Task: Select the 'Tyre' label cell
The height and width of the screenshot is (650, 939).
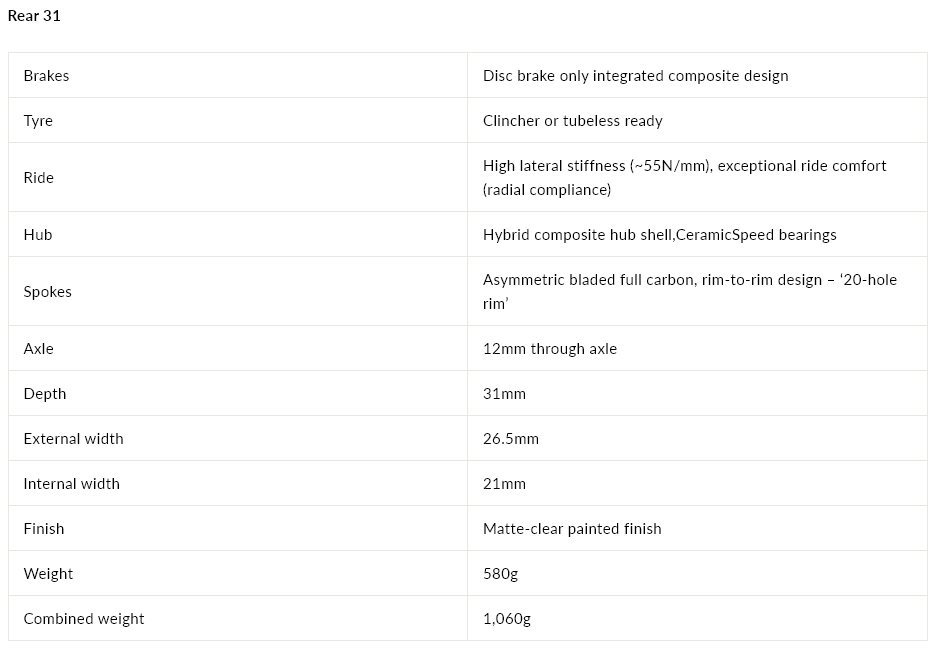Action: pyautogui.click(x=38, y=121)
